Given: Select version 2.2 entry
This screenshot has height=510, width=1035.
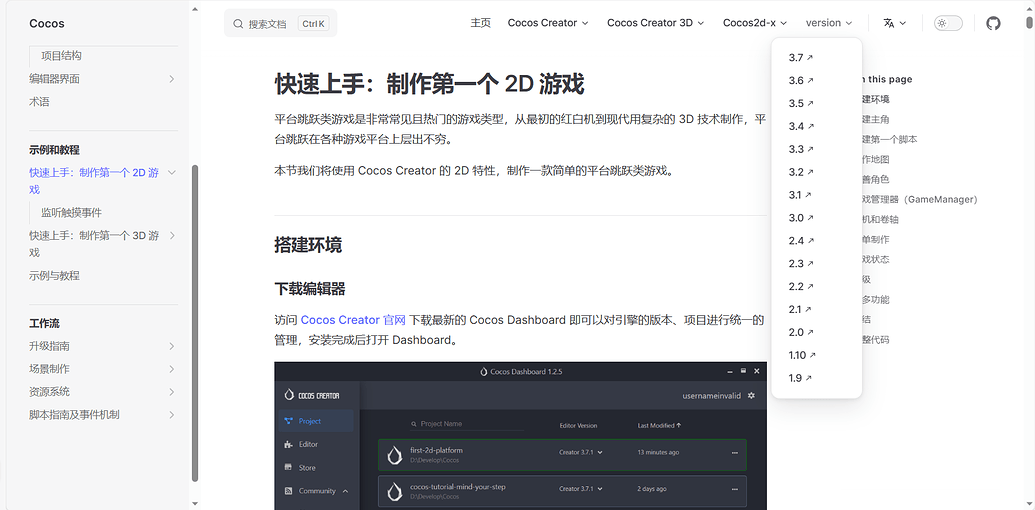Looking at the screenshot, I should (x=801, y=286).
